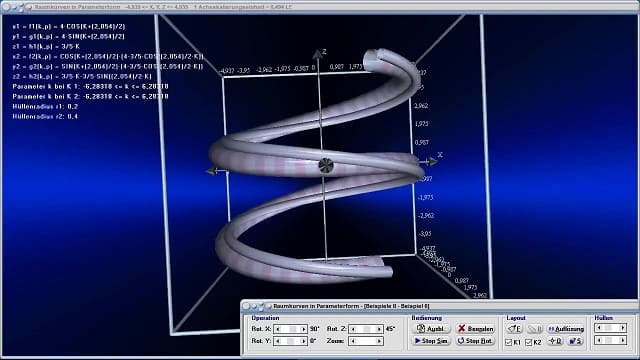Screen dimensions: 640x360
Task: Click right arrow of lower Hüllen scrollbar
Action: (623, 340)
